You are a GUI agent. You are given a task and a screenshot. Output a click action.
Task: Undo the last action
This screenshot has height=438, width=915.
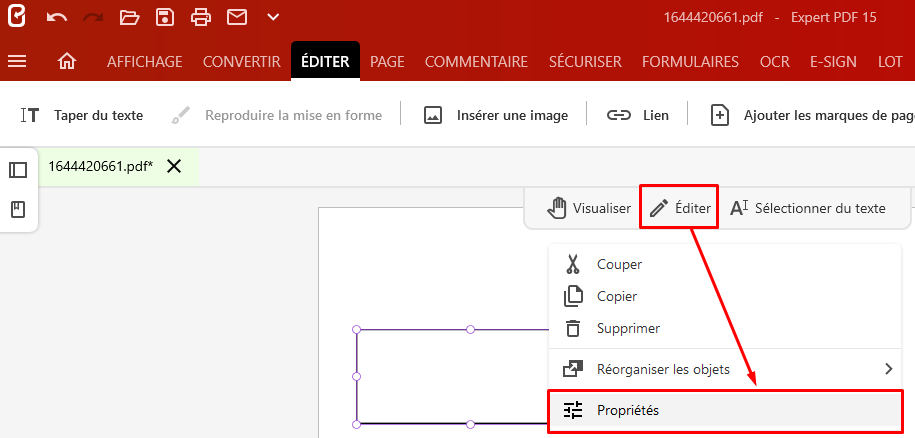click(57, 17)
